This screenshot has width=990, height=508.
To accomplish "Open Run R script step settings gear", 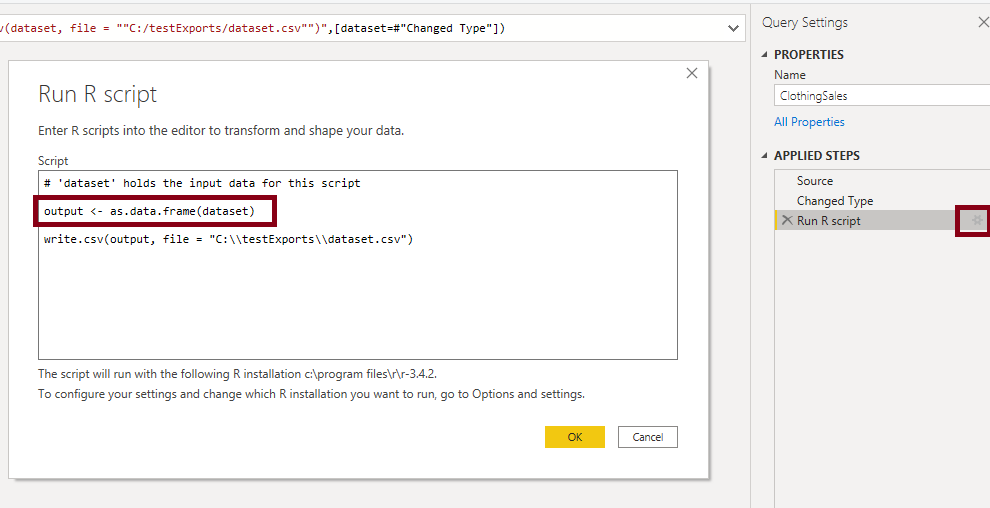I will pos(977,220).
